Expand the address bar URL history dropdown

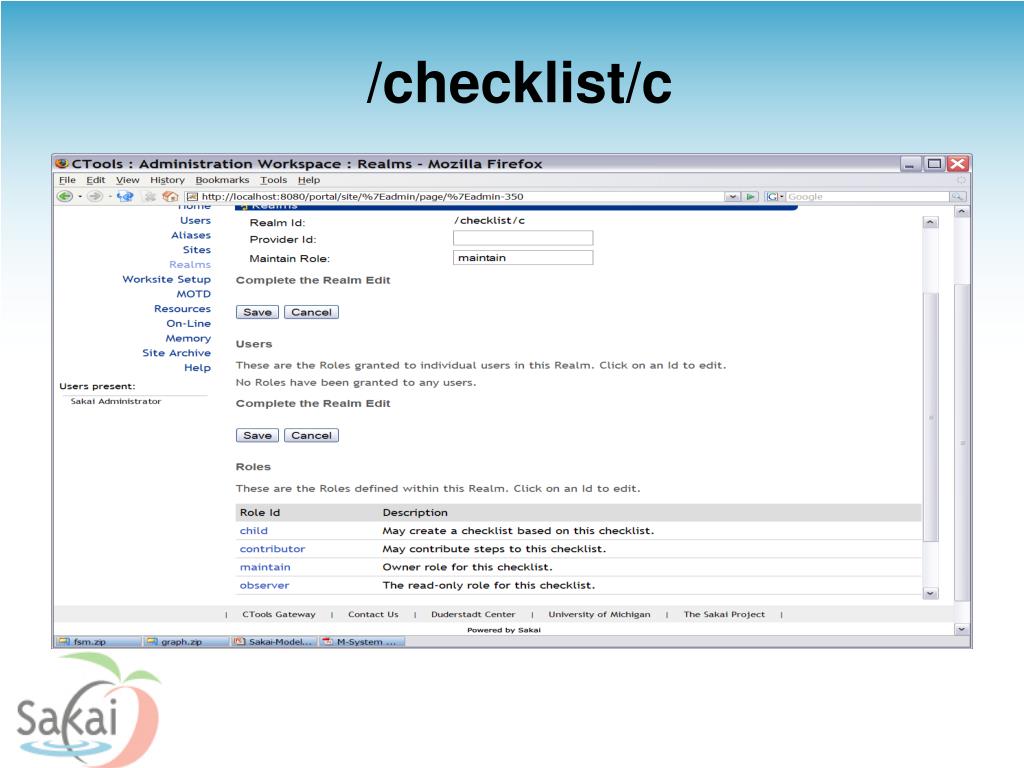[733, 197]
